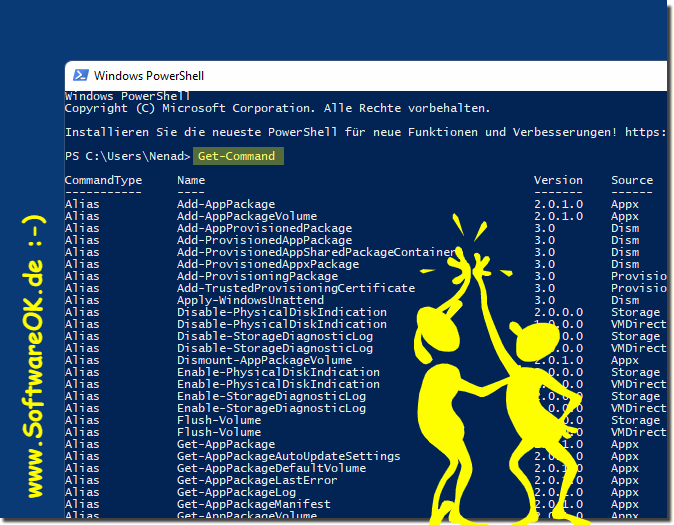Select the Get-AppPackageLastError entry
Image resolution: width=674 pixels, height=525 pixels.
pyautogui.click(x=257, y=480)
